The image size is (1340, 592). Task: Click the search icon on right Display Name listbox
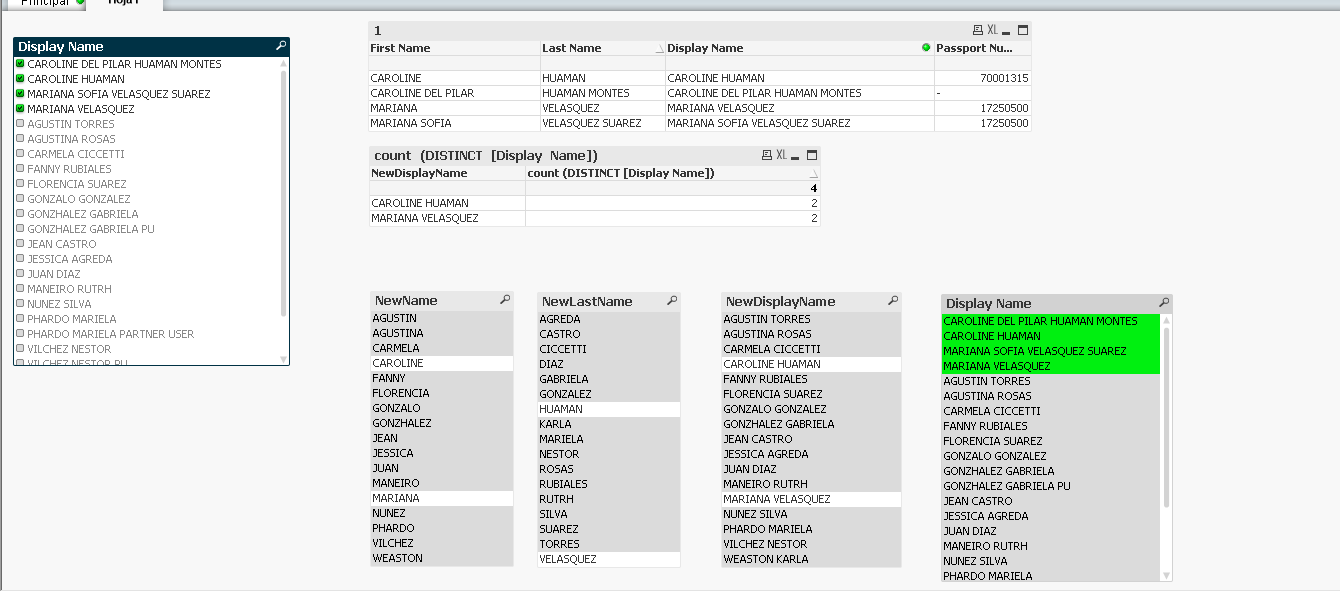pos(1164,300)
